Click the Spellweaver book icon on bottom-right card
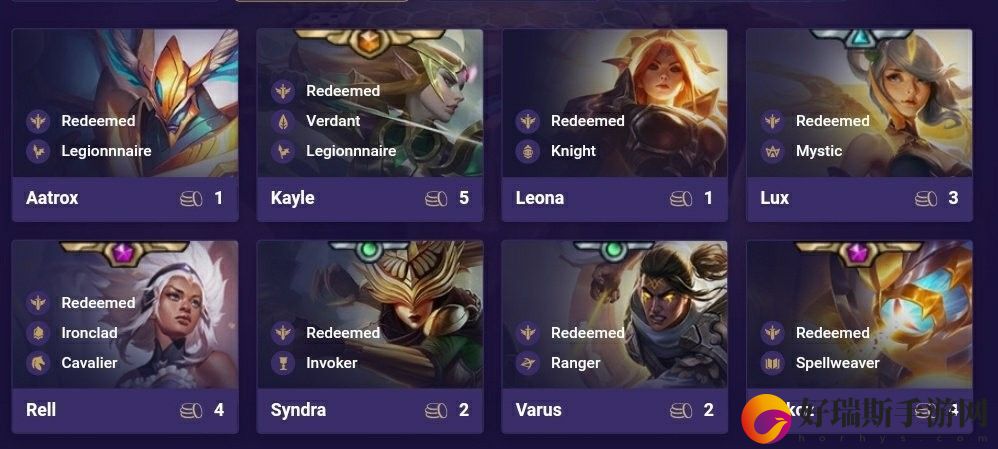 [773, 363]
